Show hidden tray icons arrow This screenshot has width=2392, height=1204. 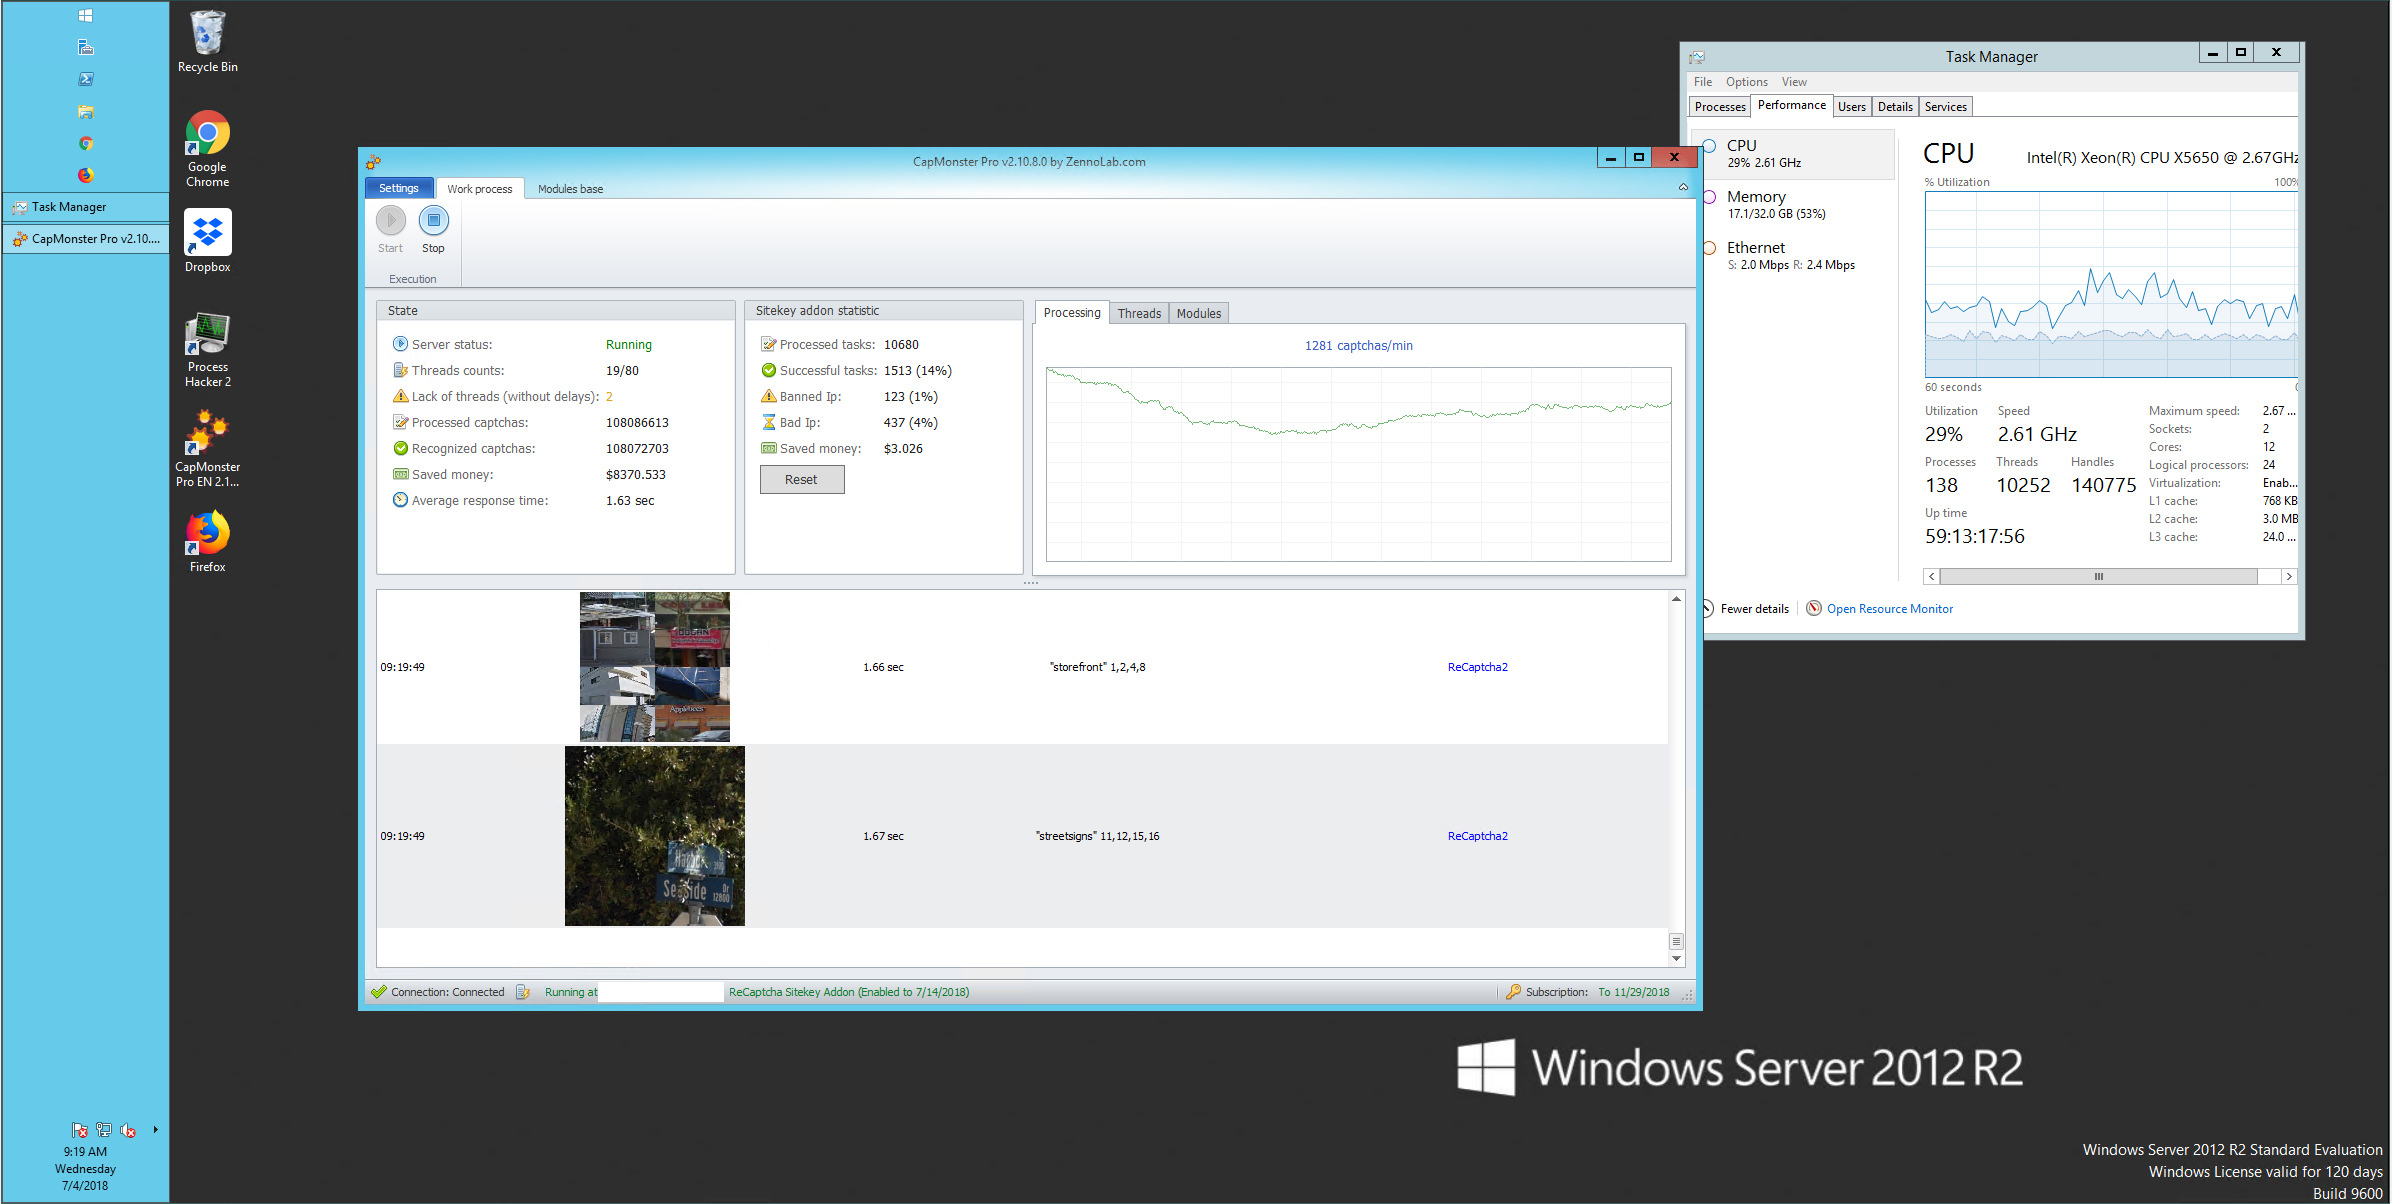coord(155,1130)
